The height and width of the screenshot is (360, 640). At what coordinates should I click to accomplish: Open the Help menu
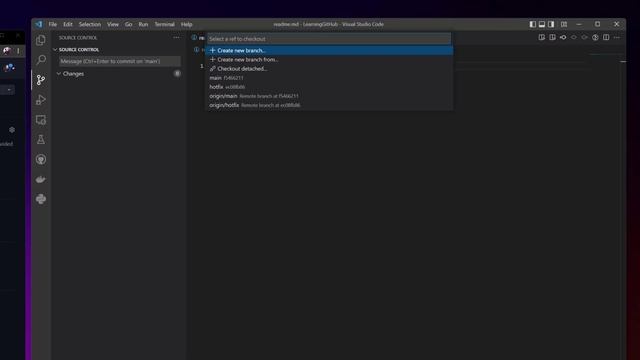pos(187,24)
